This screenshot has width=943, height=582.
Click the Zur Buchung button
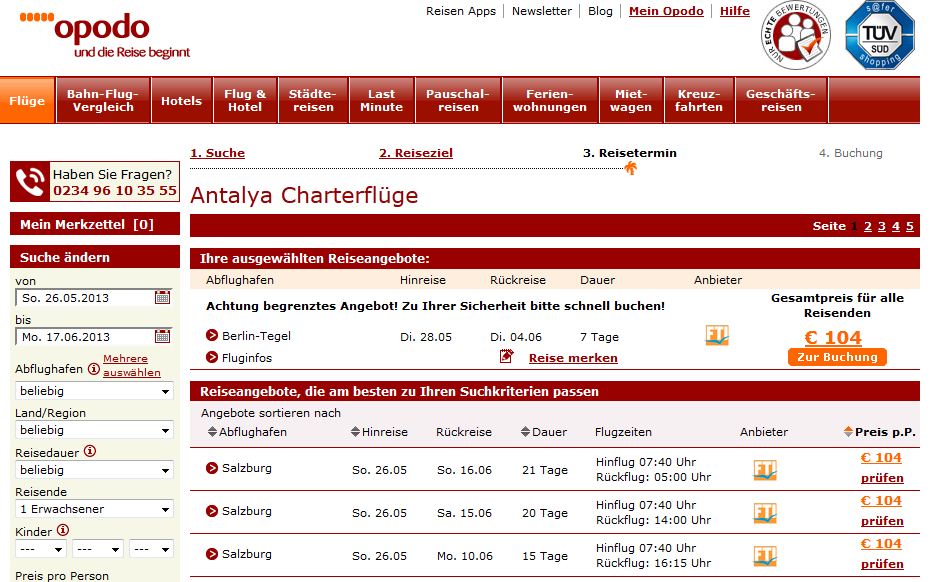point(837,357)
